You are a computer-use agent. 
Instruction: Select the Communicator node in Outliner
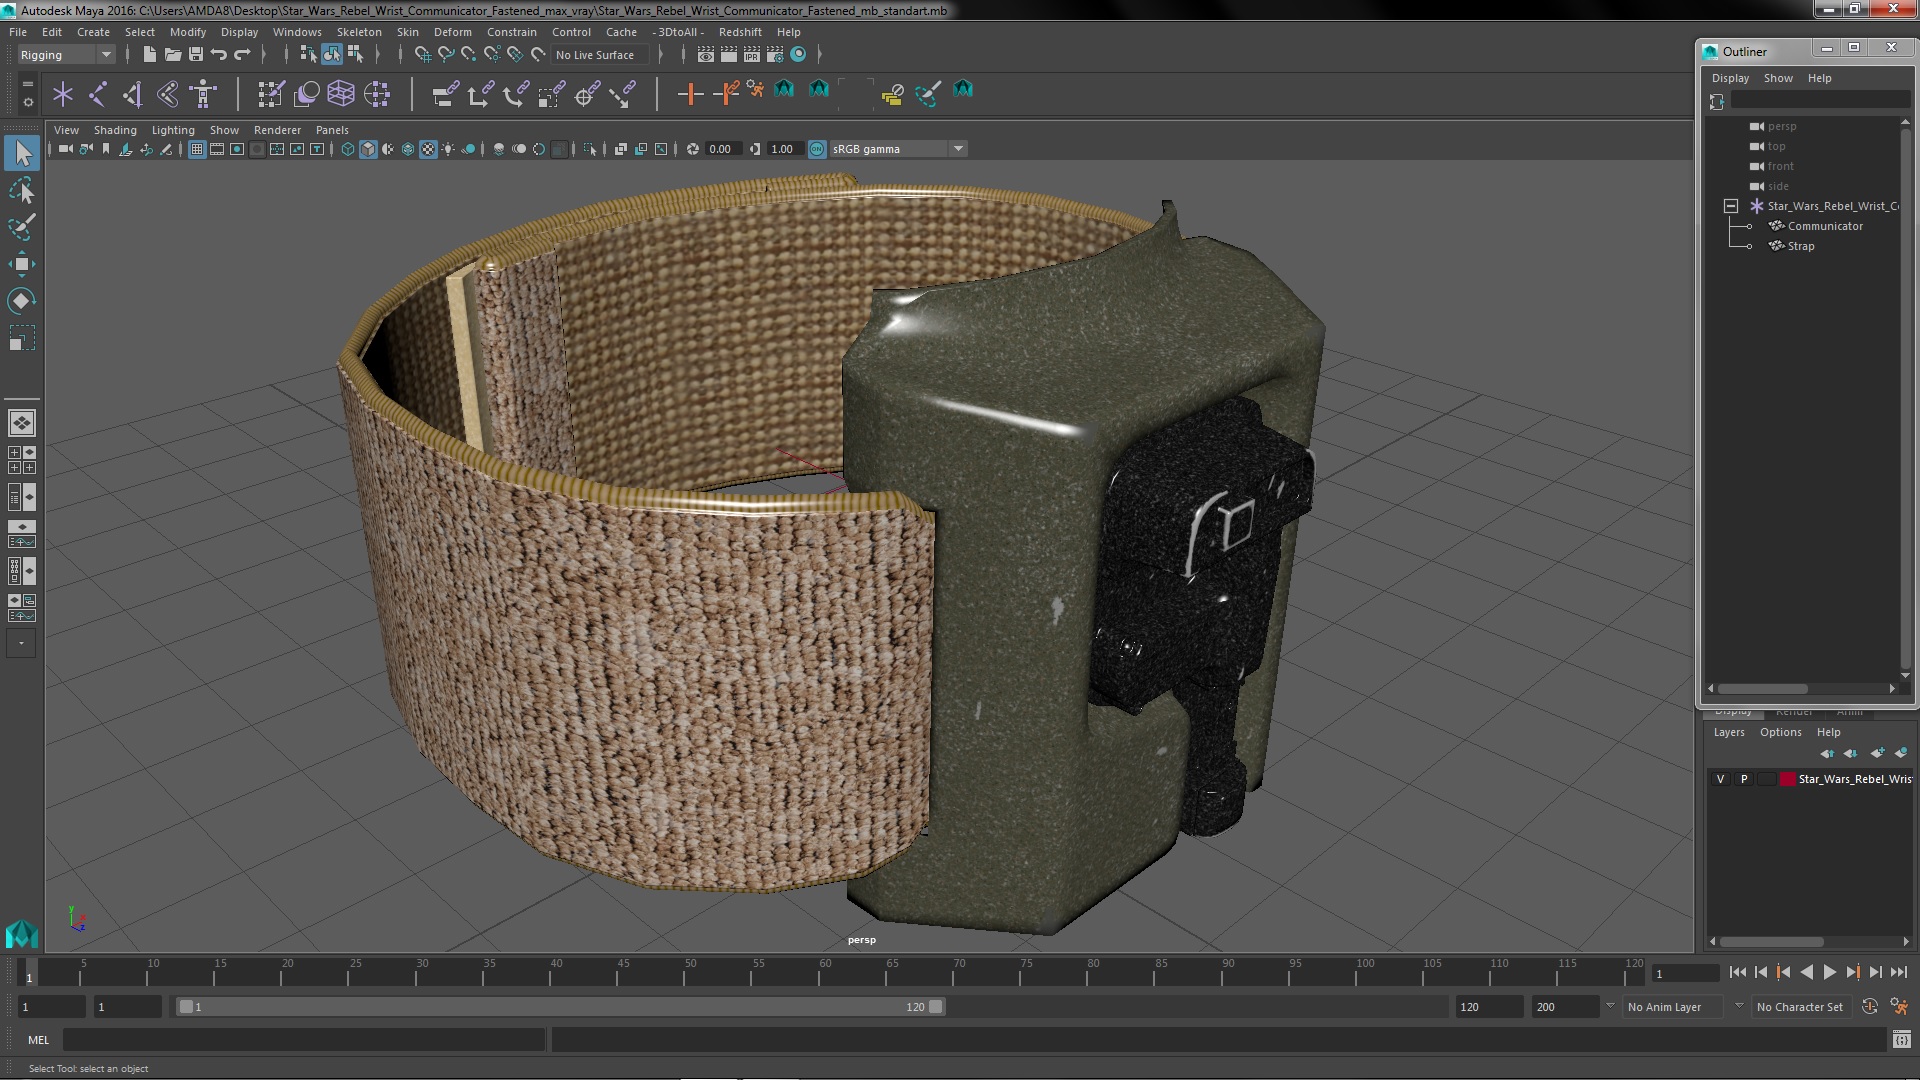pos(1825,226)
